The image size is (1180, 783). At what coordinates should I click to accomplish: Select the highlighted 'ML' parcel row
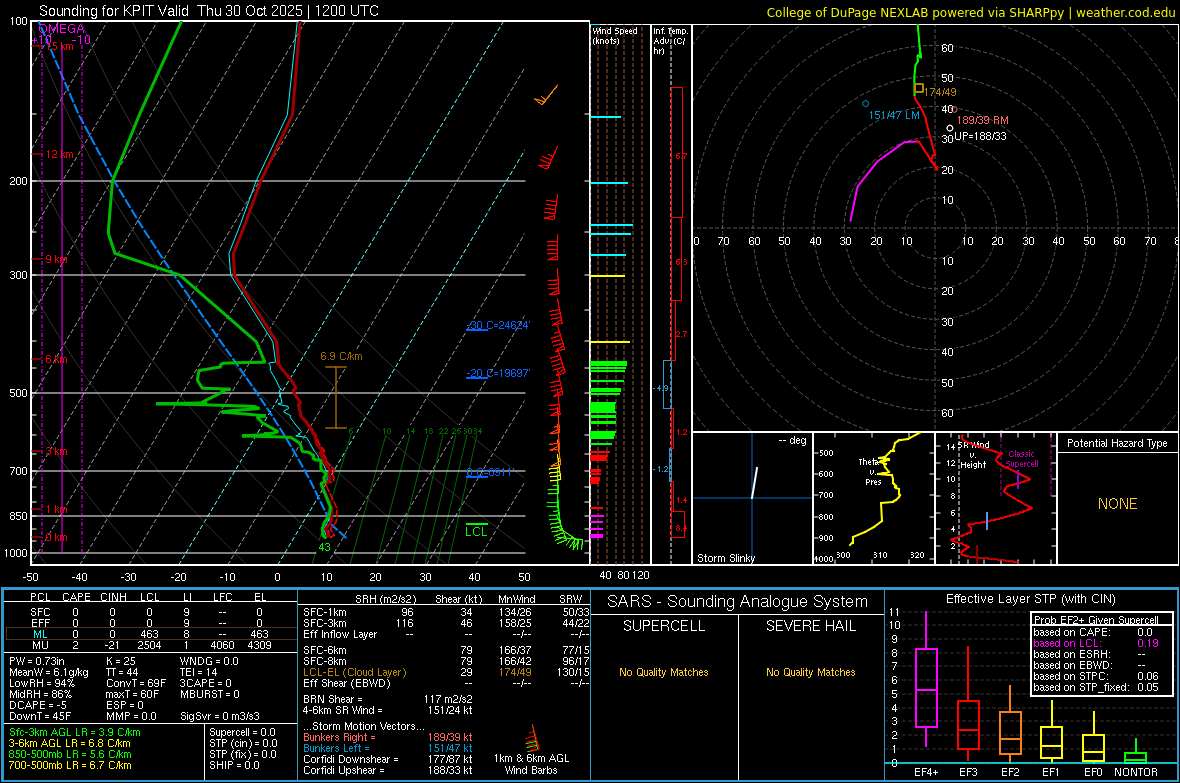pyautogui.click(x=150, y=634)
